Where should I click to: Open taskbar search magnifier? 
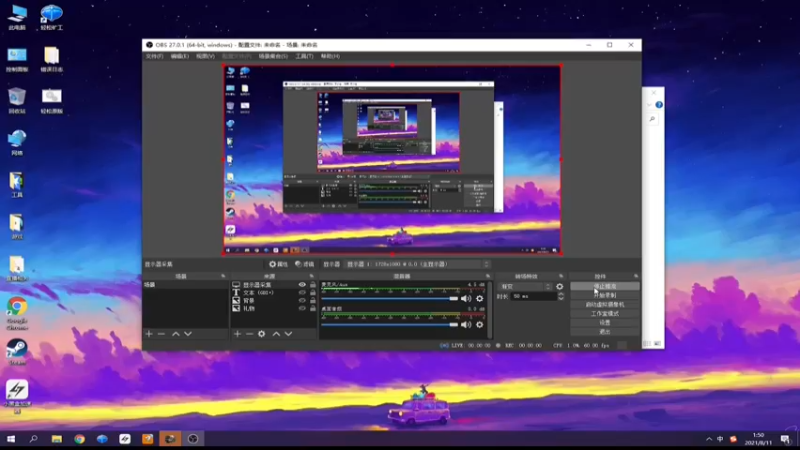click(x=34, y=439)
